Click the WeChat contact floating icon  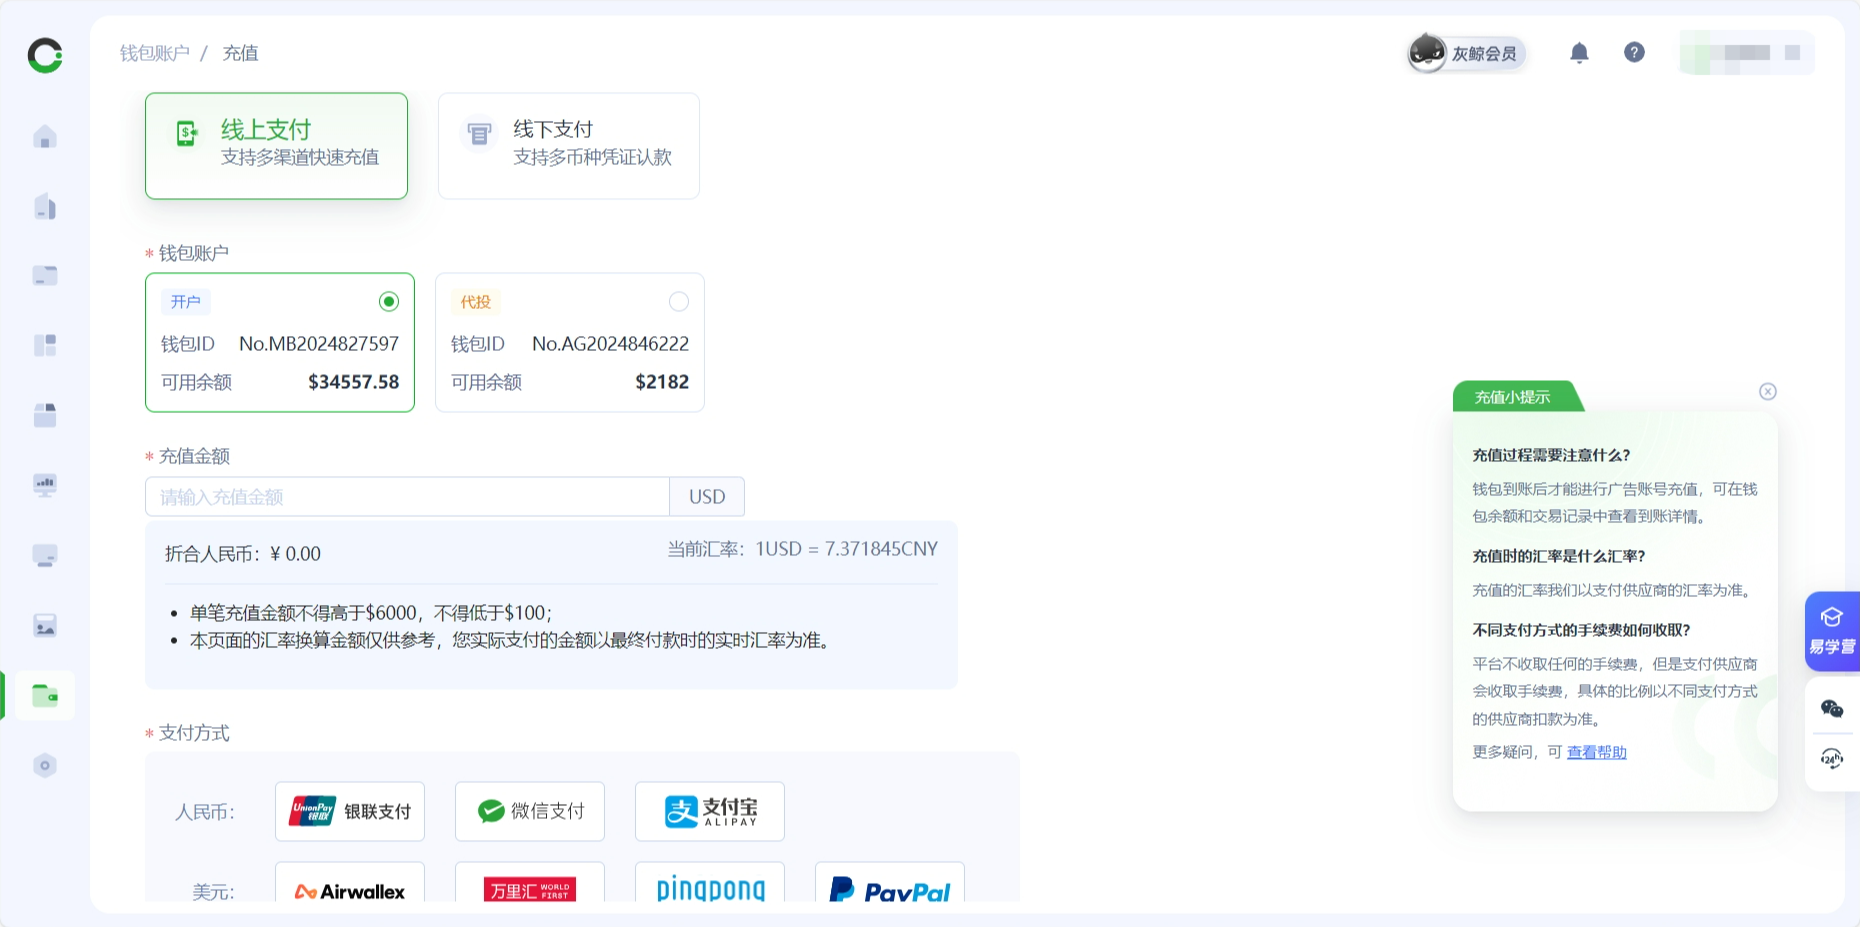click(1832, 709)
